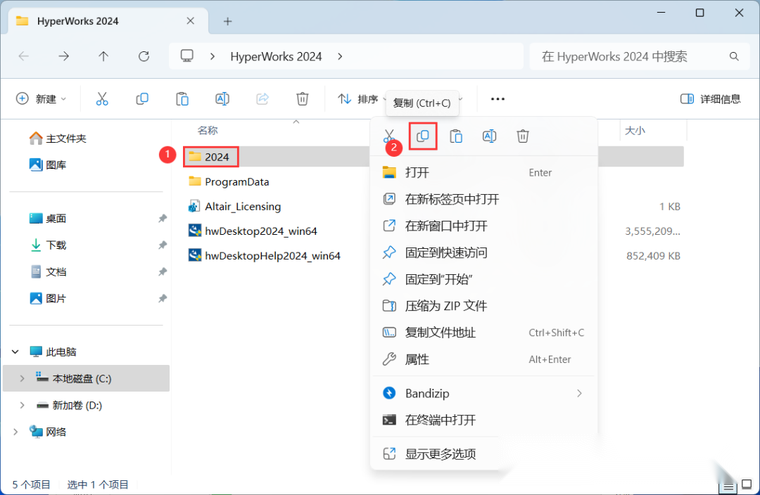The image size is (760, 495).
Task: Click Paste icon in context menu
Action: point(456,136)
